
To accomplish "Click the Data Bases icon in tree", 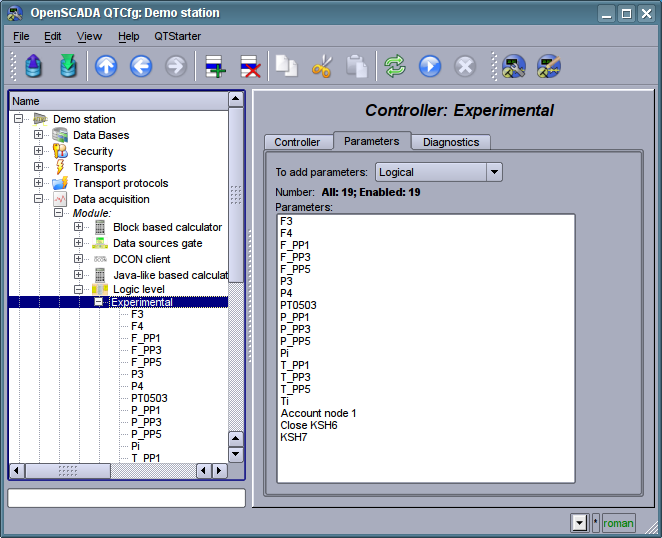I will 60,135.
